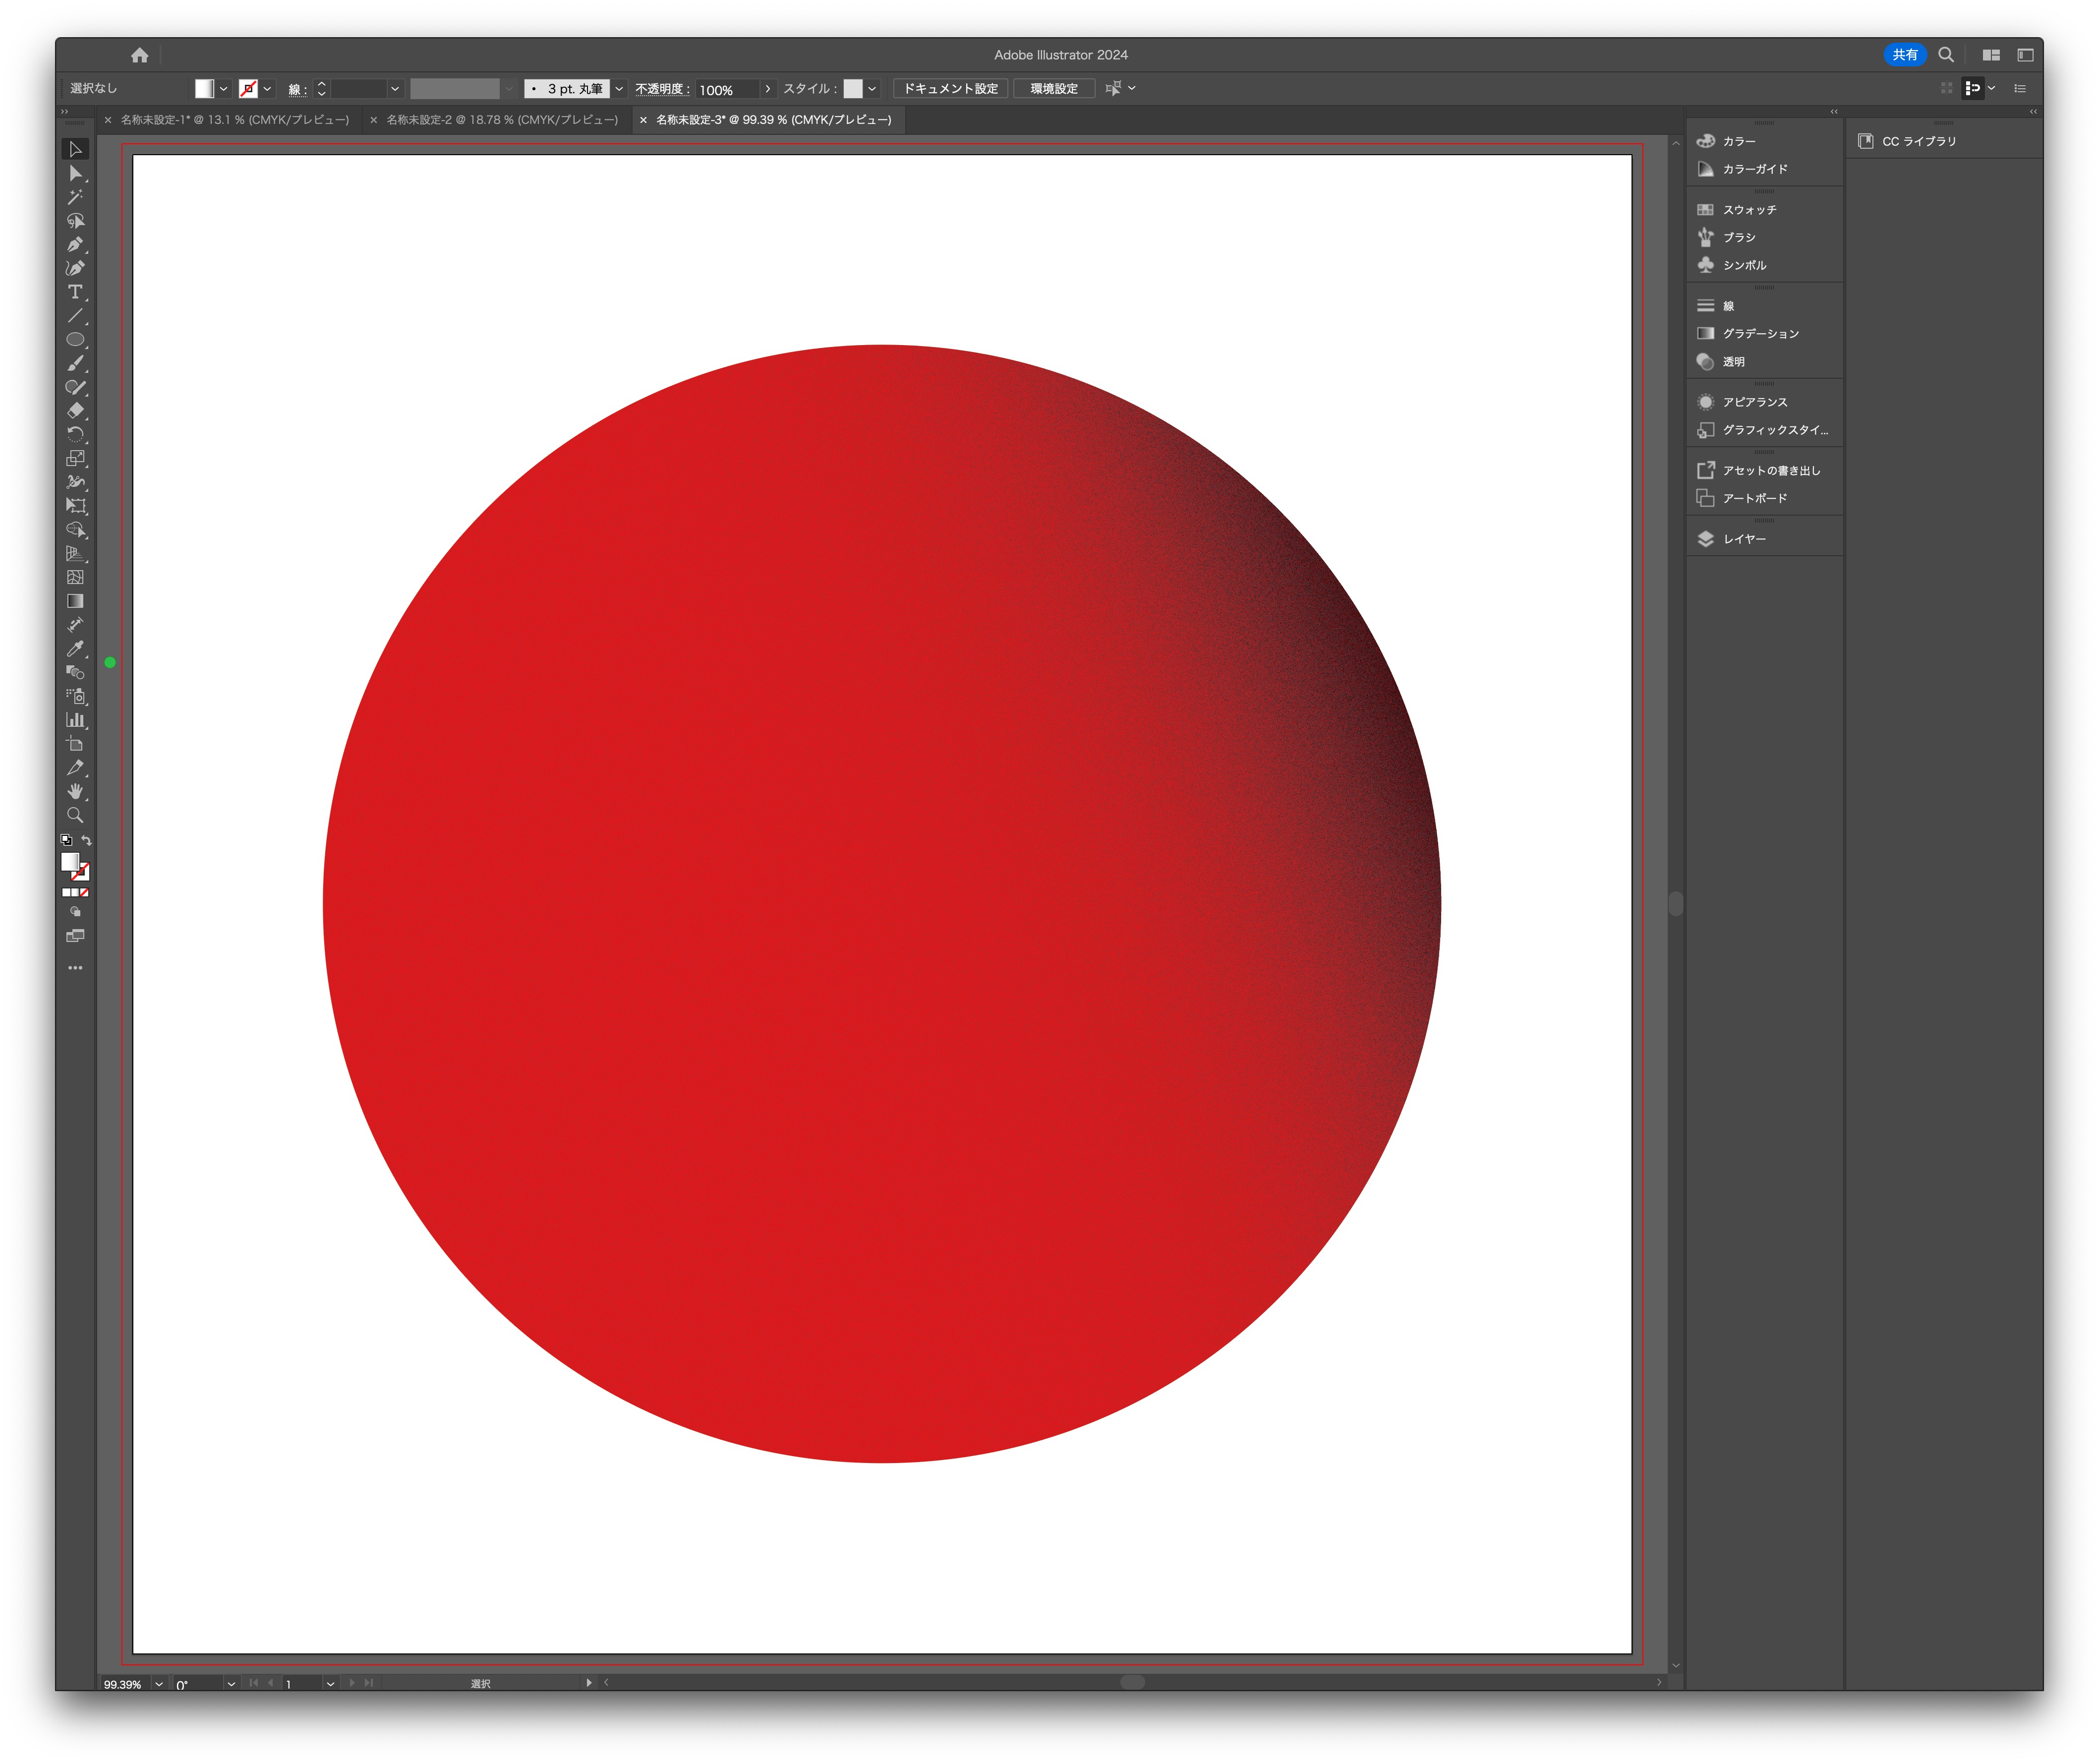This screenshot has height=1764, width=2099.
Task: Toggle the snap alignment magnet button
Action: (1972, 88)
